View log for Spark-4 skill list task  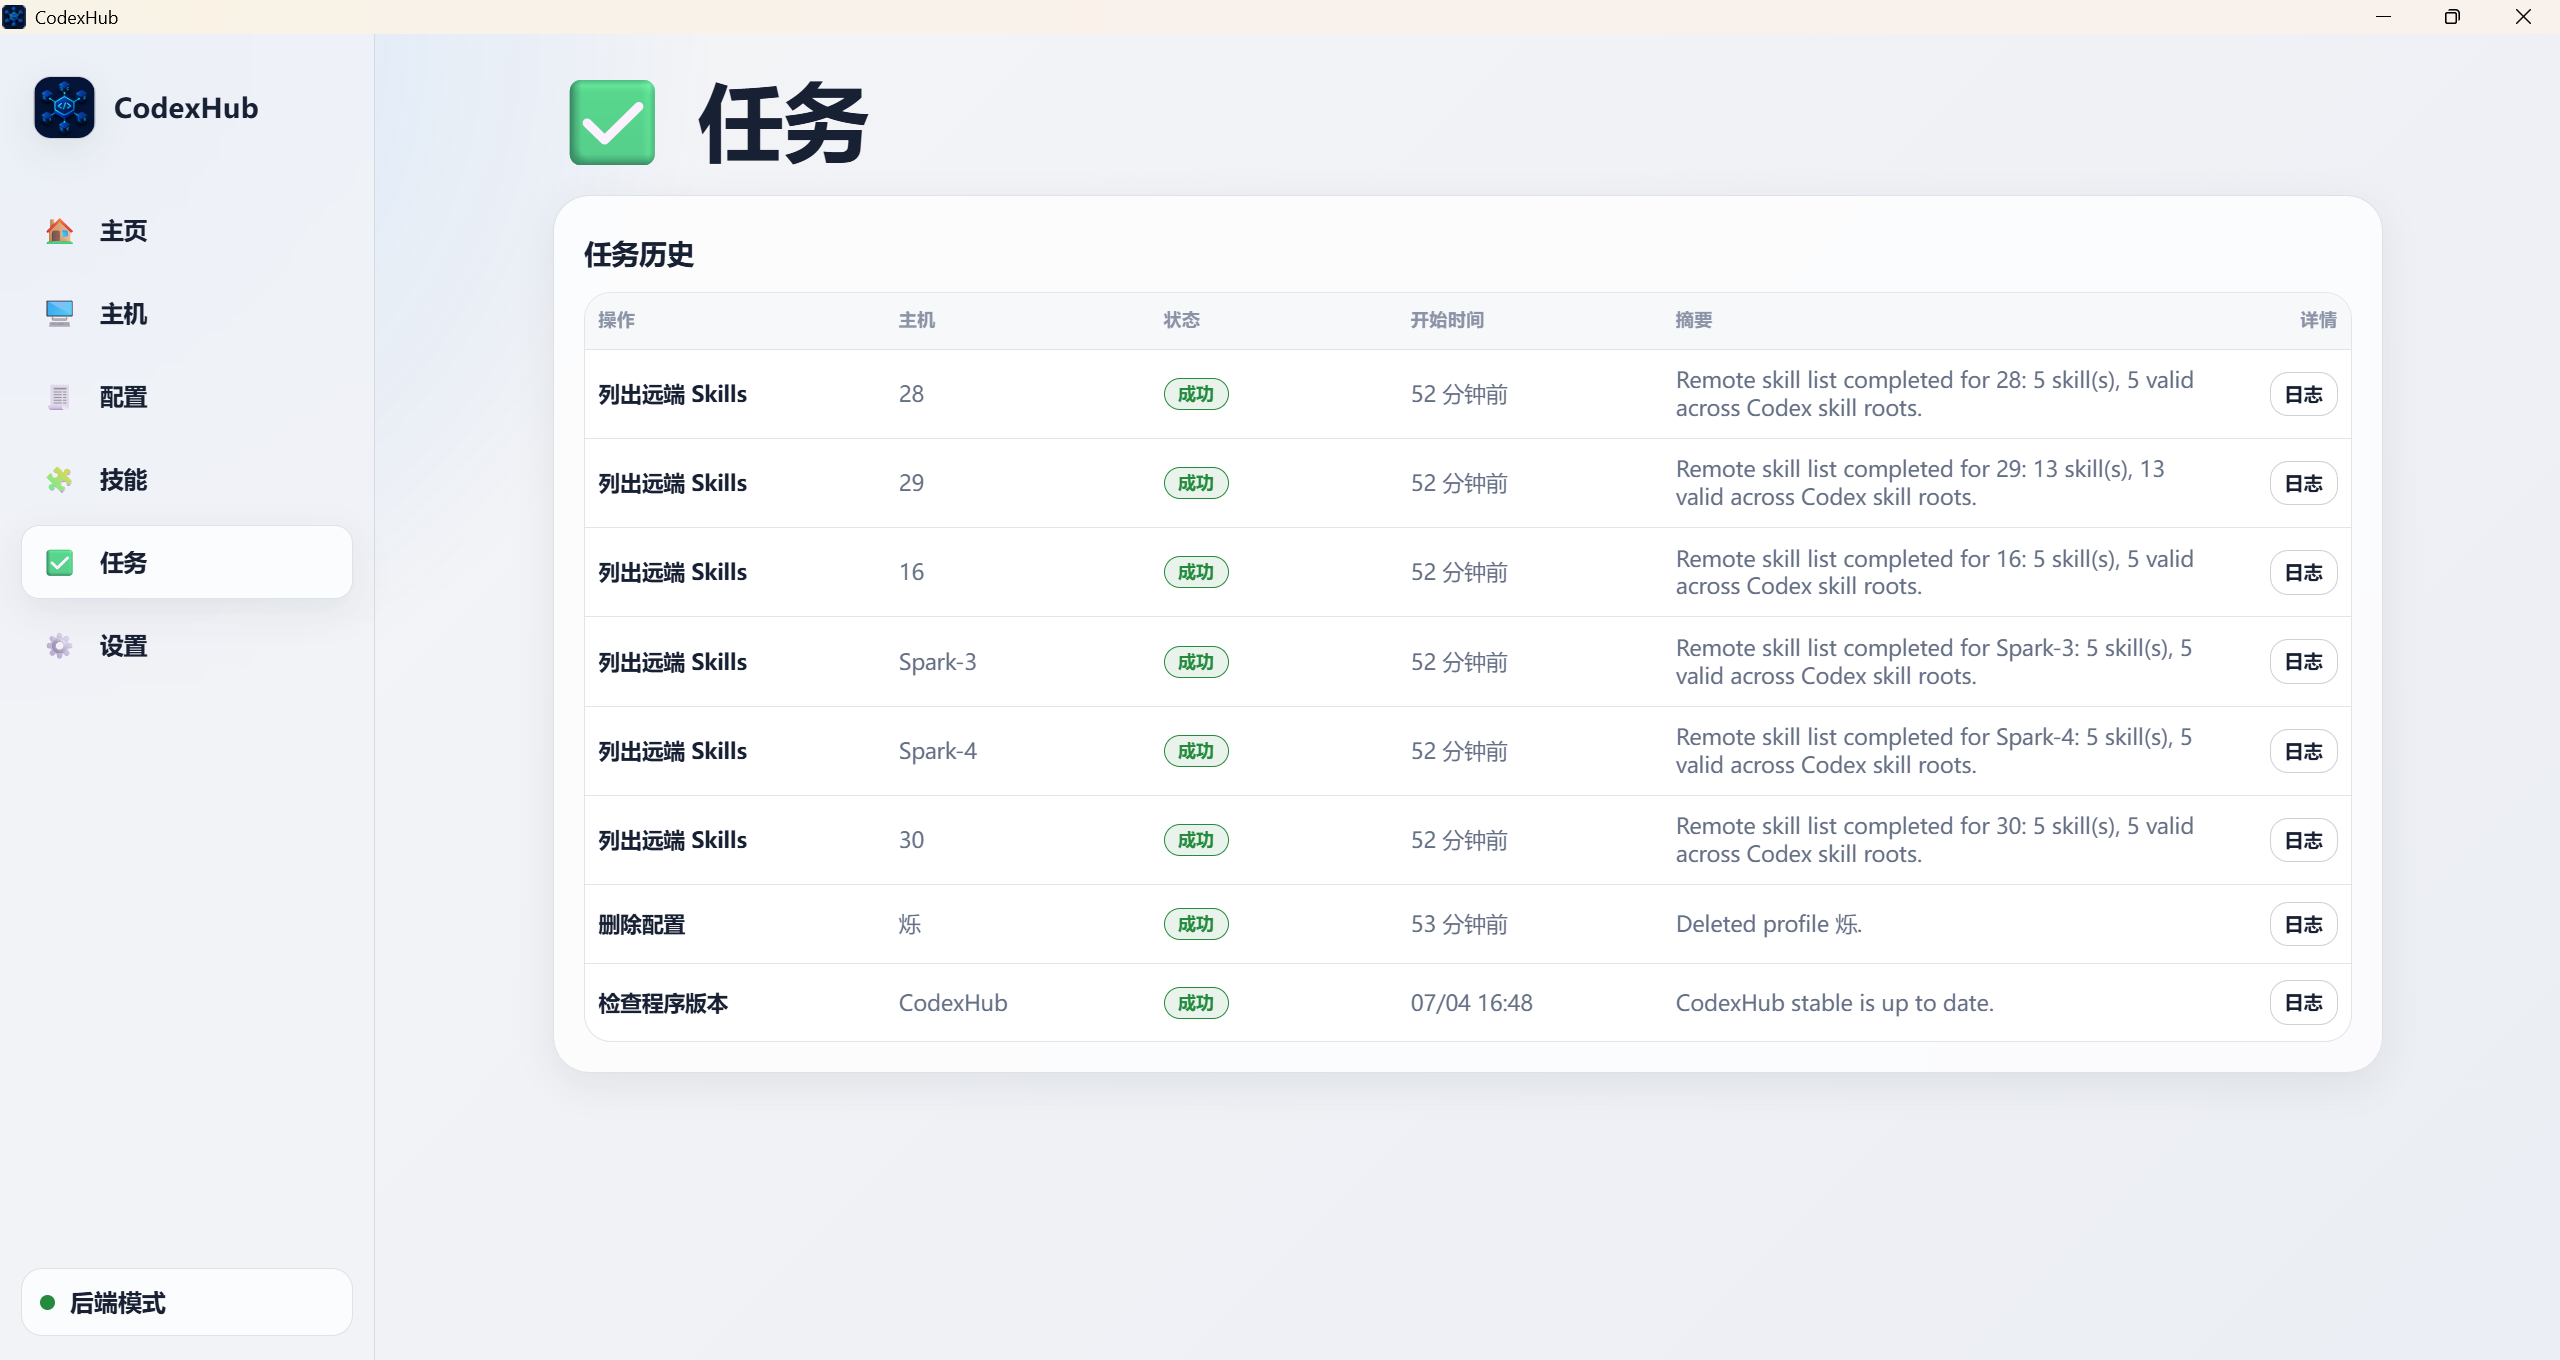pyautogui.click(x=2303, y=751)
